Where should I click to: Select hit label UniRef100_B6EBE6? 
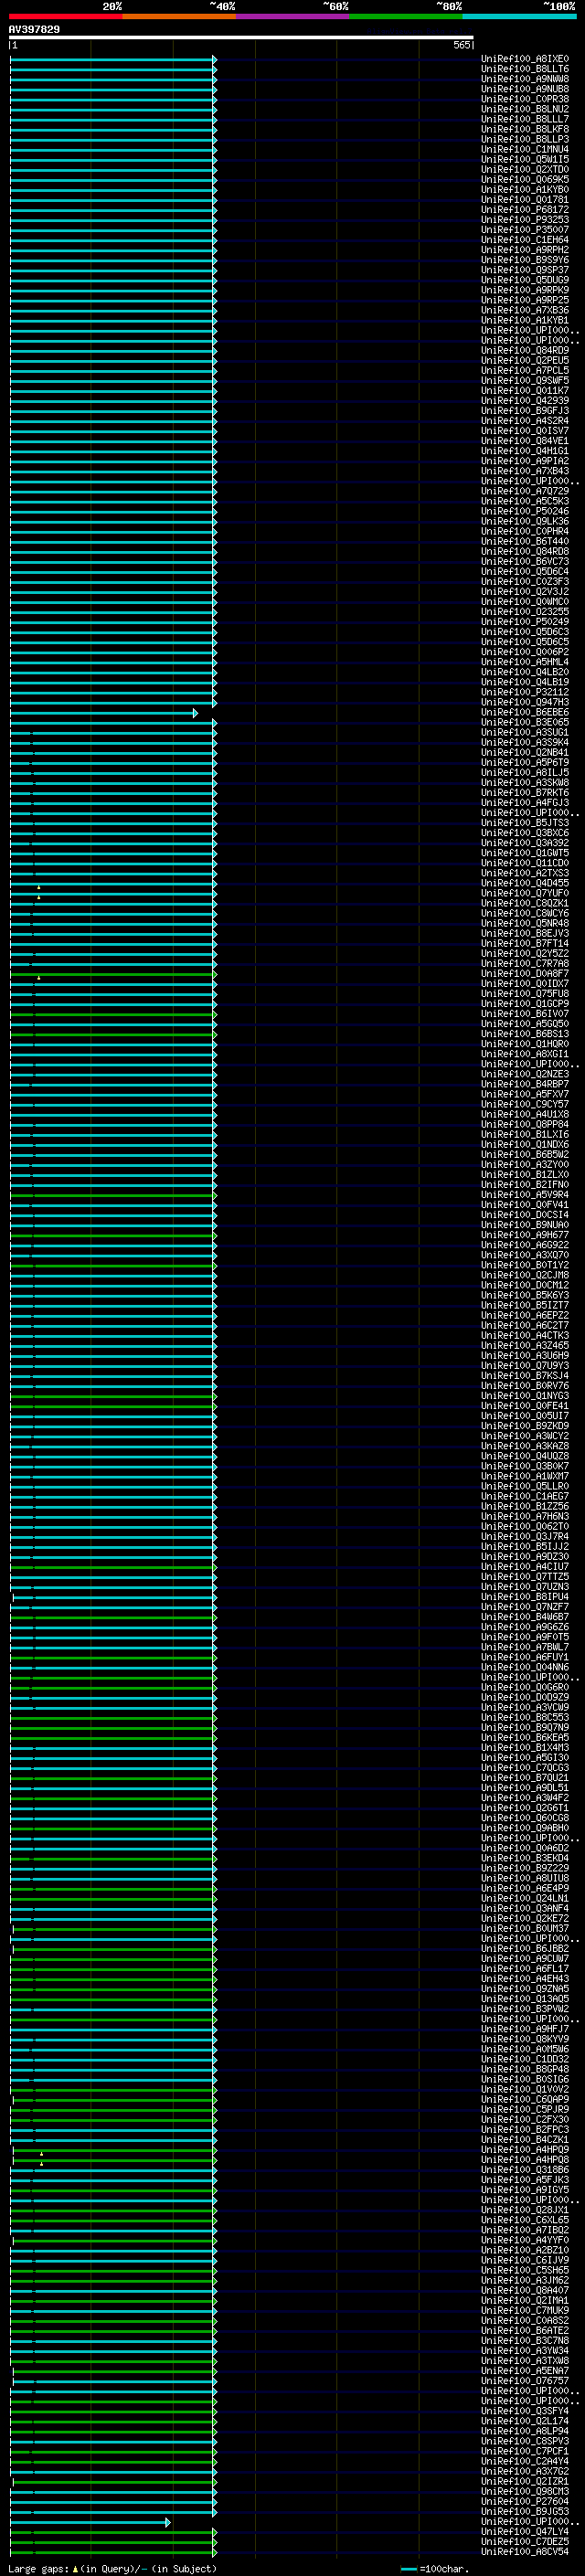pos(525,712)
